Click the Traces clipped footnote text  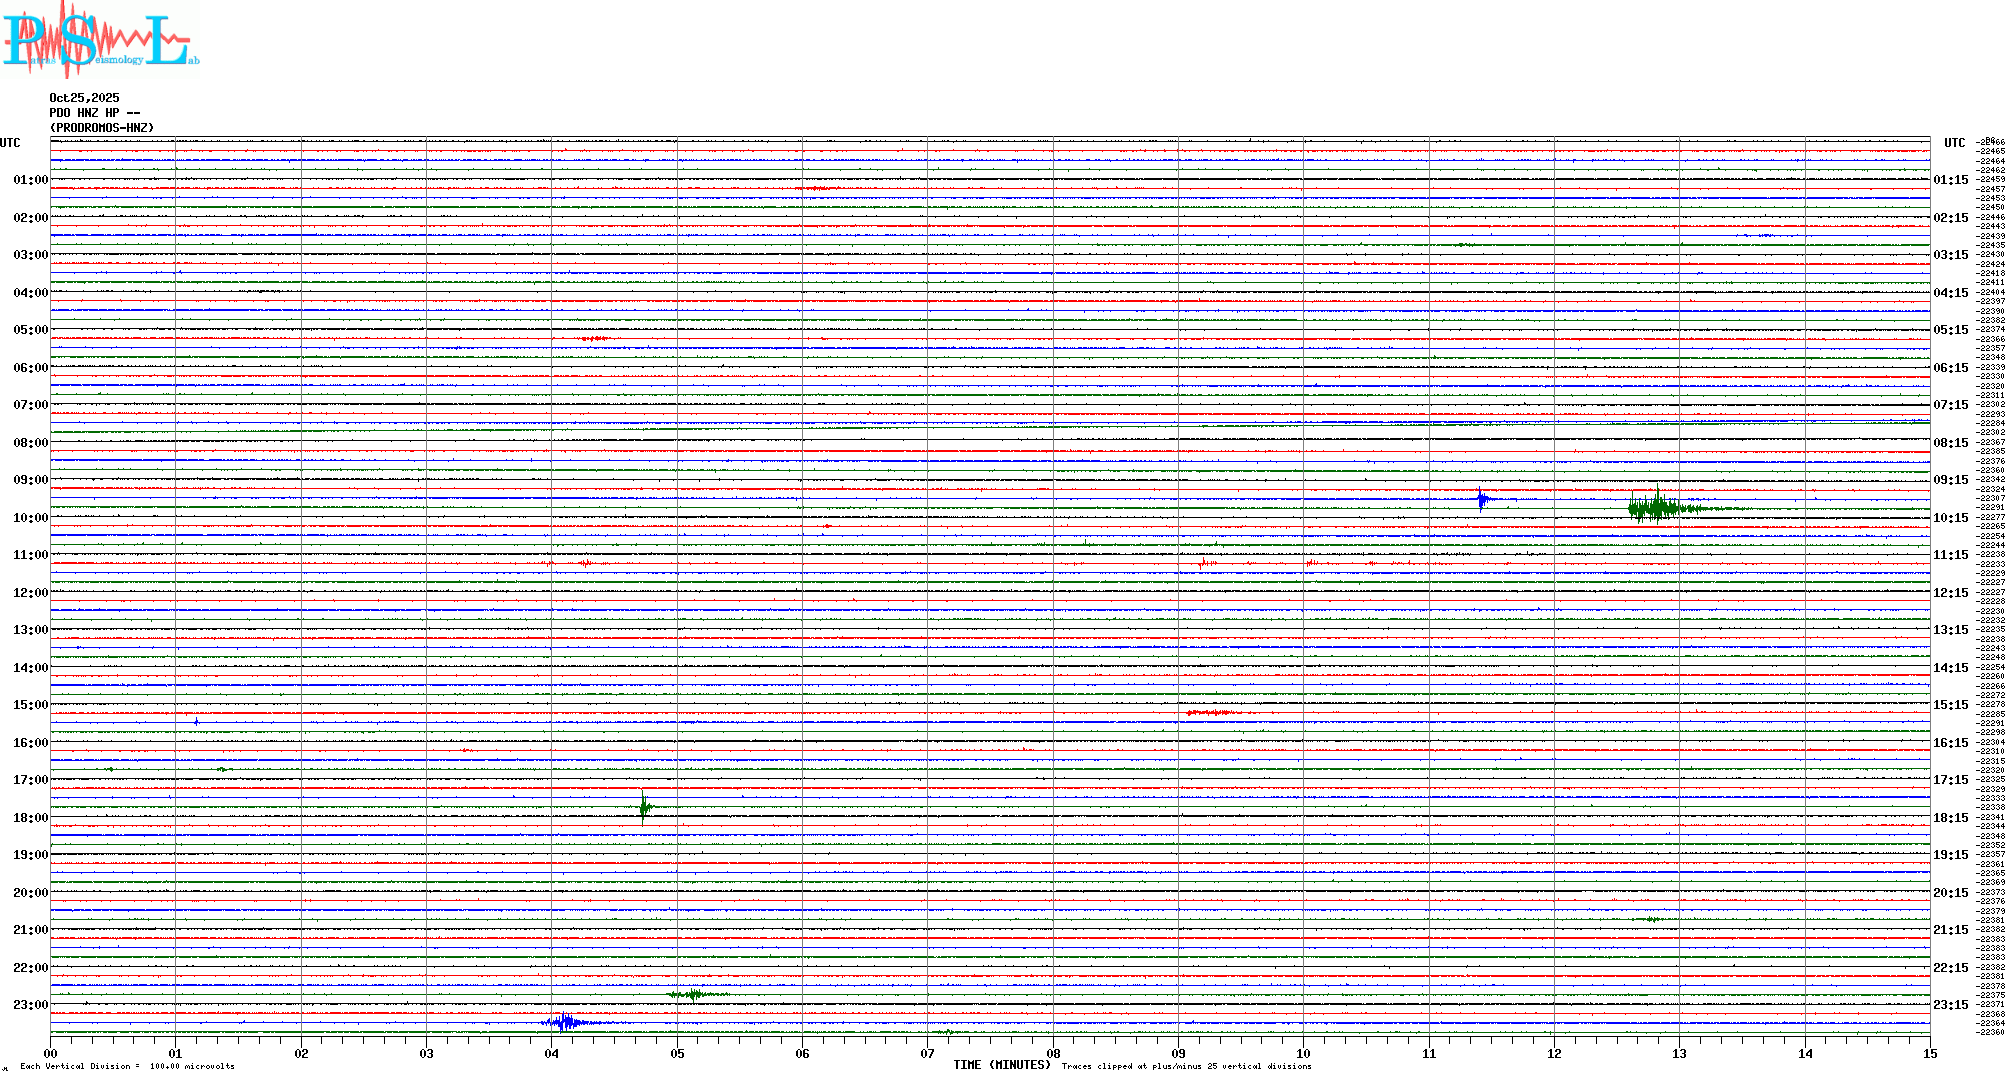[x=1186, y=1066]
